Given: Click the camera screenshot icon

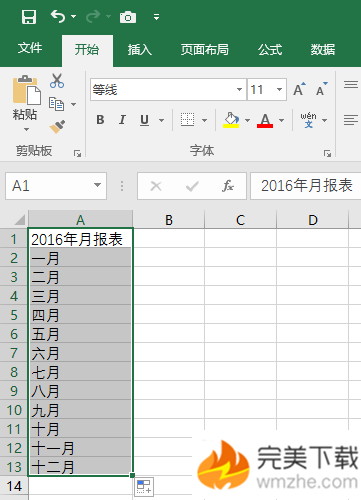Looking at the screenshot, I should [x=128, y=17].
